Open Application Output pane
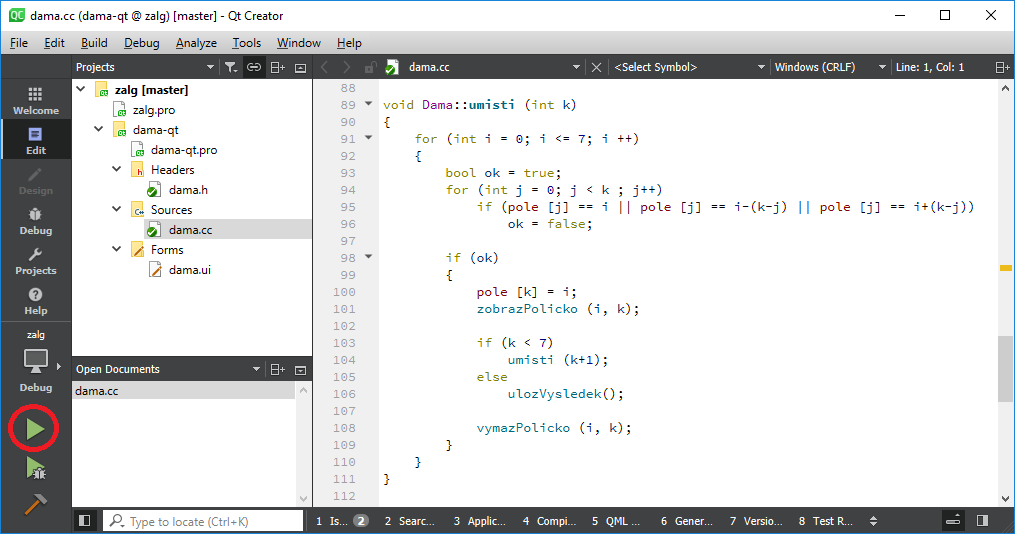Viewport: 1015px width, 534px height. [479, 520]
